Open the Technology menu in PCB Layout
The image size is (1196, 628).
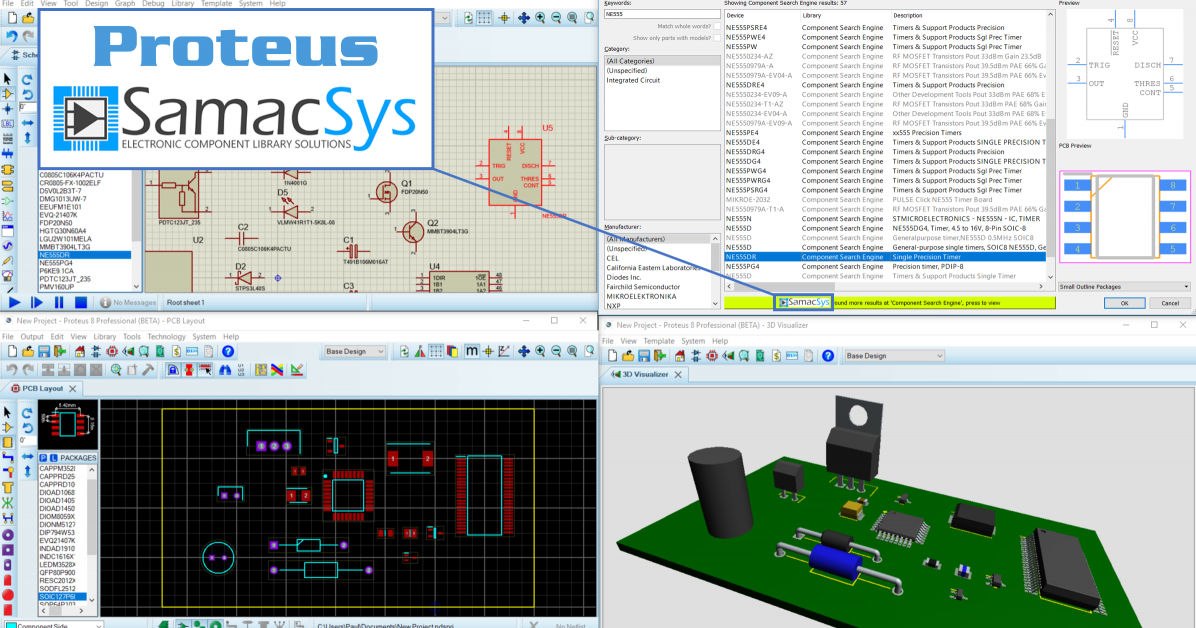pos(166,337)
